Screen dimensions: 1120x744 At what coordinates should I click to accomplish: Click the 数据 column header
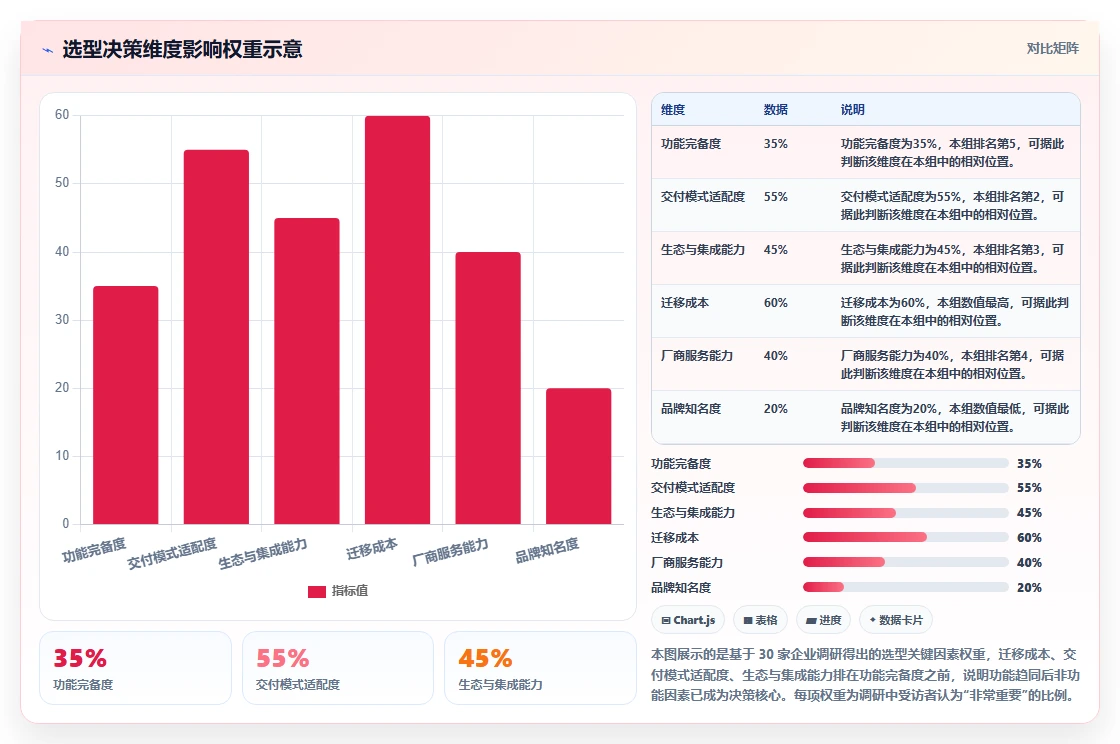point(776,109)
